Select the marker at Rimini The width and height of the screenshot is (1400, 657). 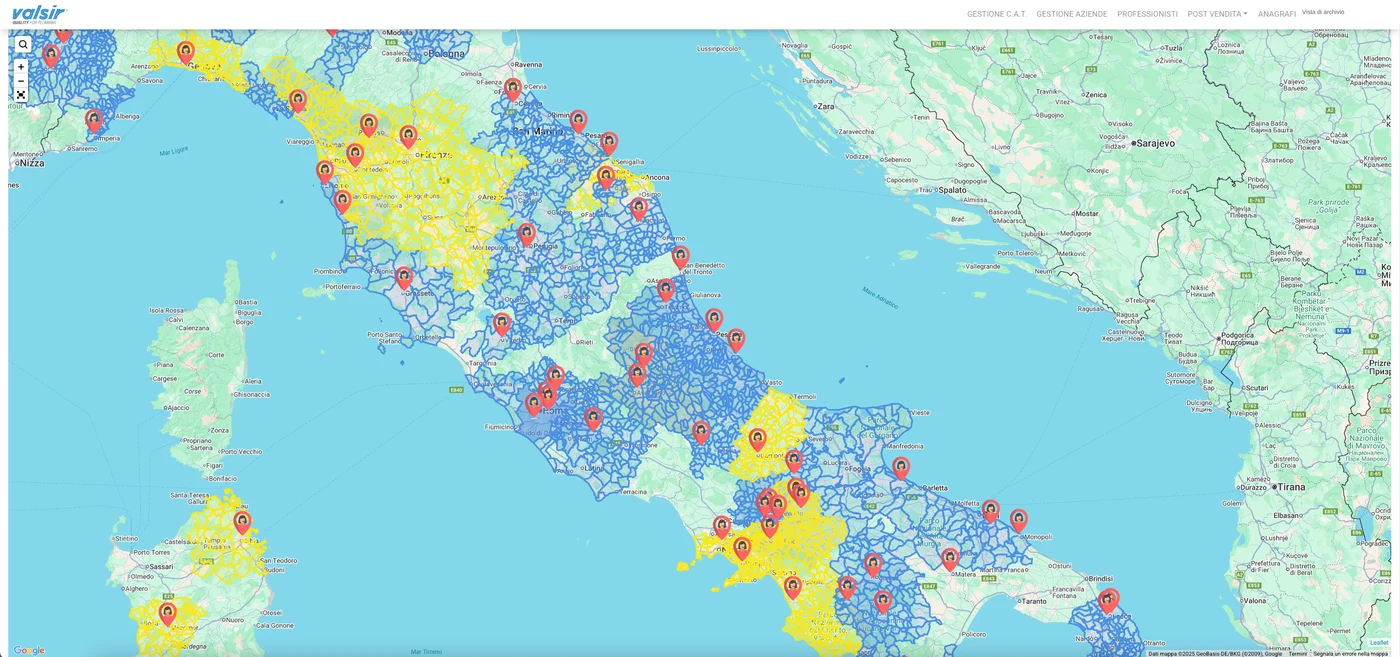(578, 121)
